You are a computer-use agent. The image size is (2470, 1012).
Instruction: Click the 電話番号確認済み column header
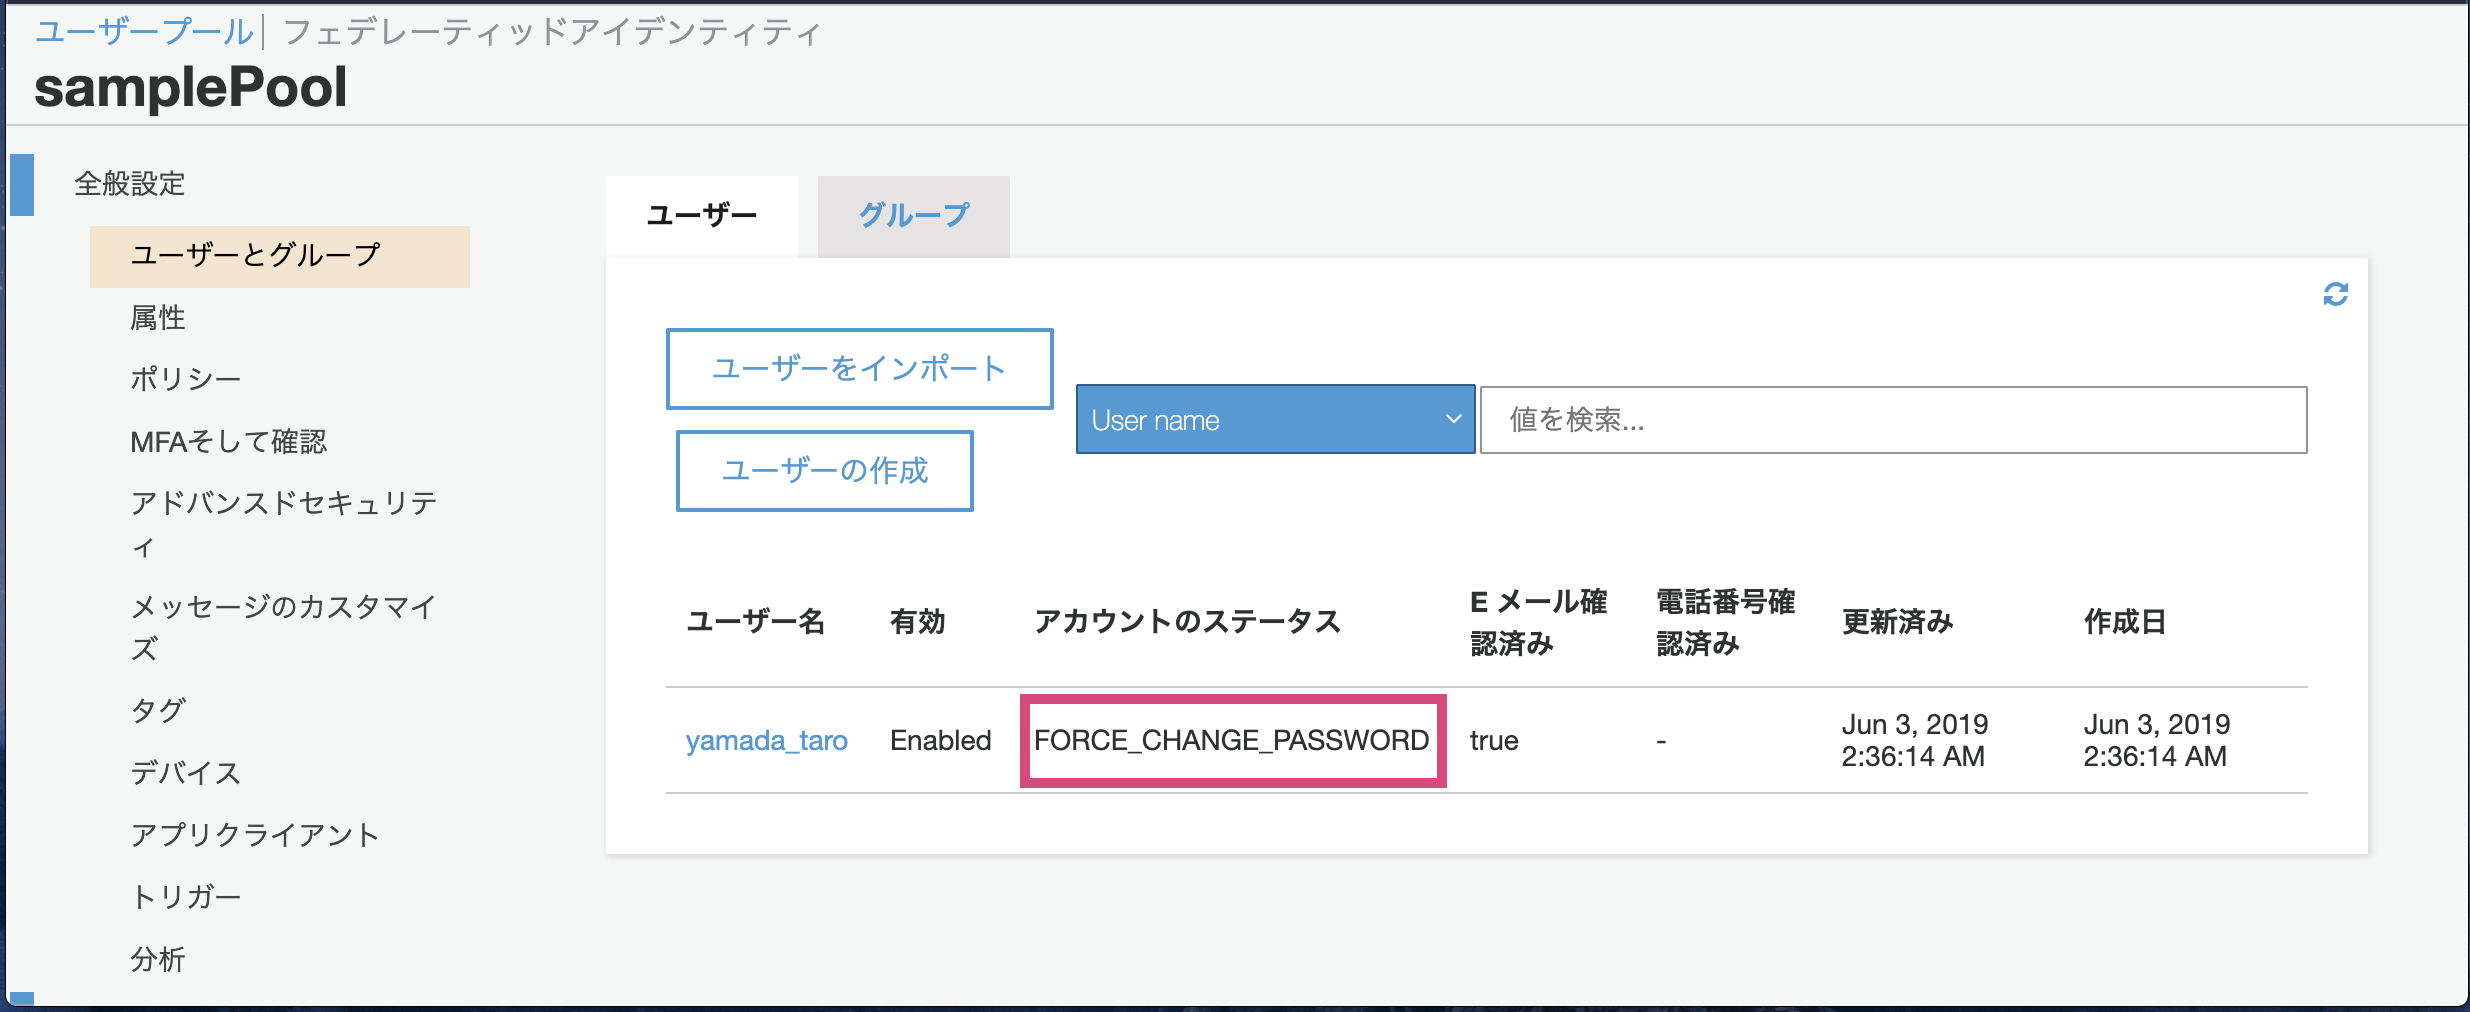pyautogui.click(x=1726, y=622)
